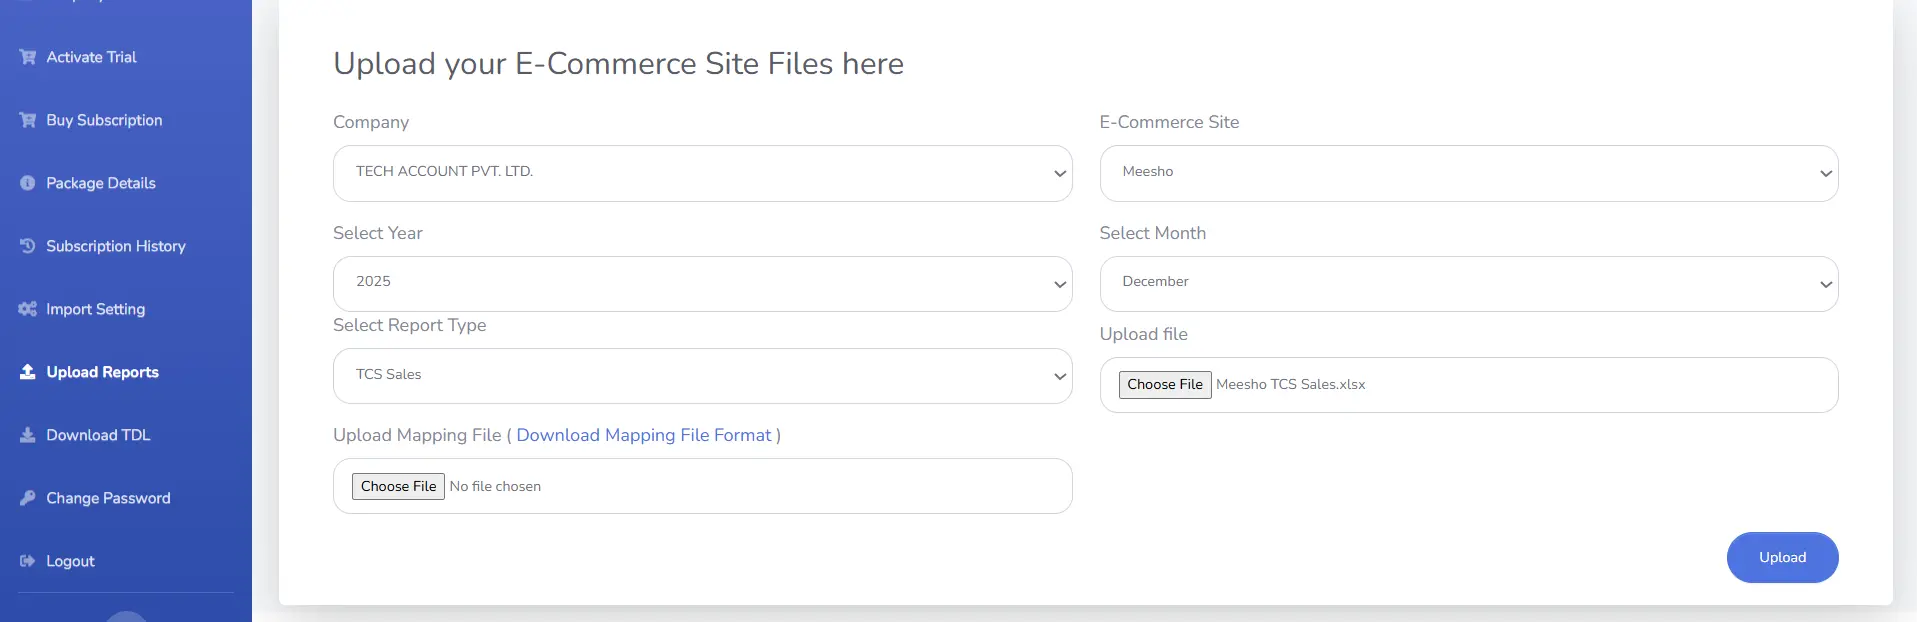Expand the Select Month dropdown showing December
This screenshot has height=622, width=1917.
coord(1468,283)
